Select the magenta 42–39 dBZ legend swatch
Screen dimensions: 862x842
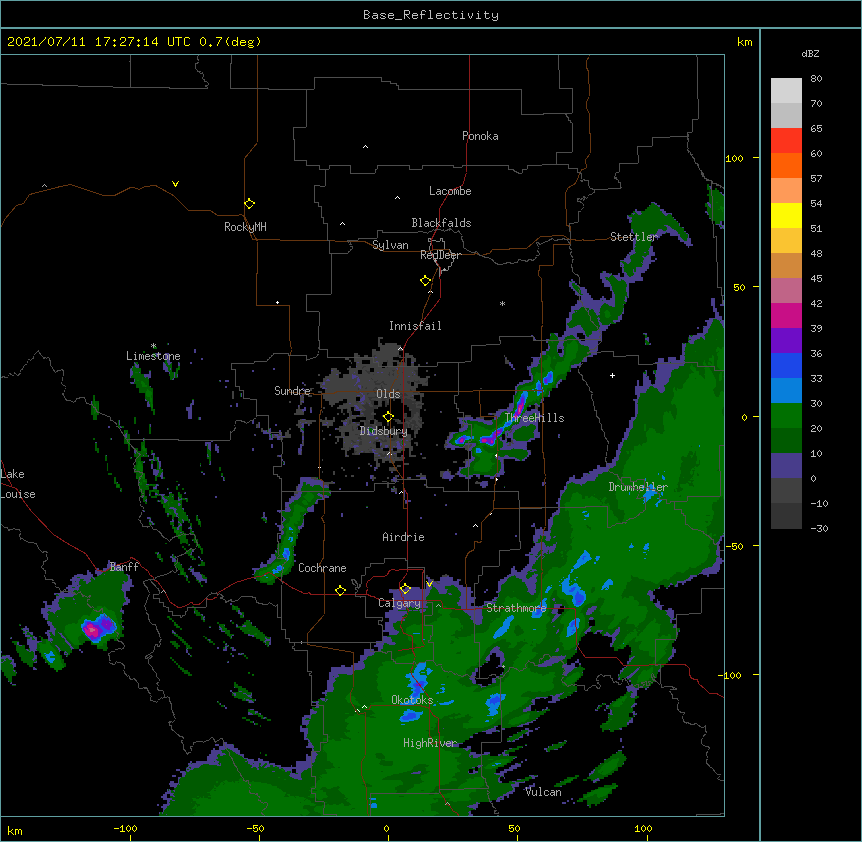786,315
